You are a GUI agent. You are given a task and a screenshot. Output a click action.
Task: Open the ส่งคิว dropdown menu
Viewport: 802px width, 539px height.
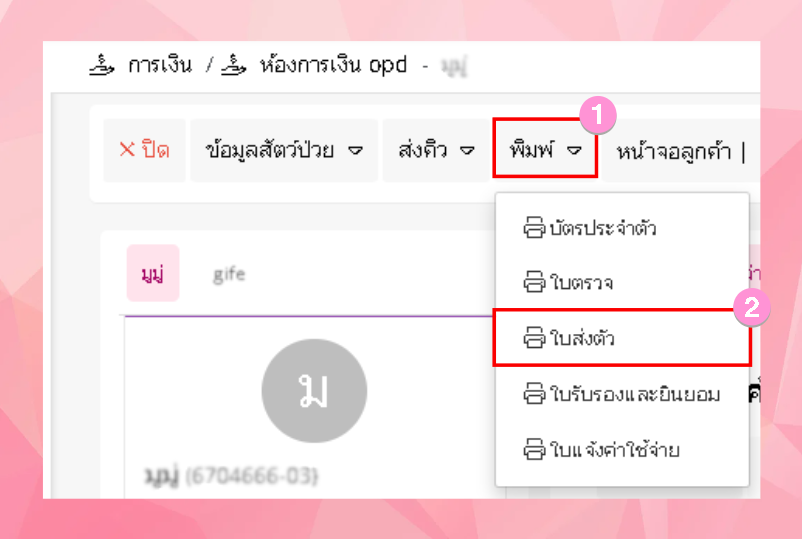[436, 150]
